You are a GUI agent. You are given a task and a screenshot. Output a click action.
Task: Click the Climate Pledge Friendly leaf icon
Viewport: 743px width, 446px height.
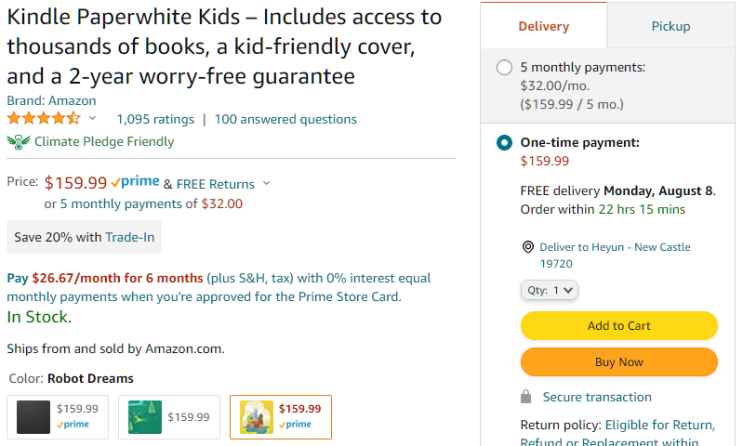point(18,141)
